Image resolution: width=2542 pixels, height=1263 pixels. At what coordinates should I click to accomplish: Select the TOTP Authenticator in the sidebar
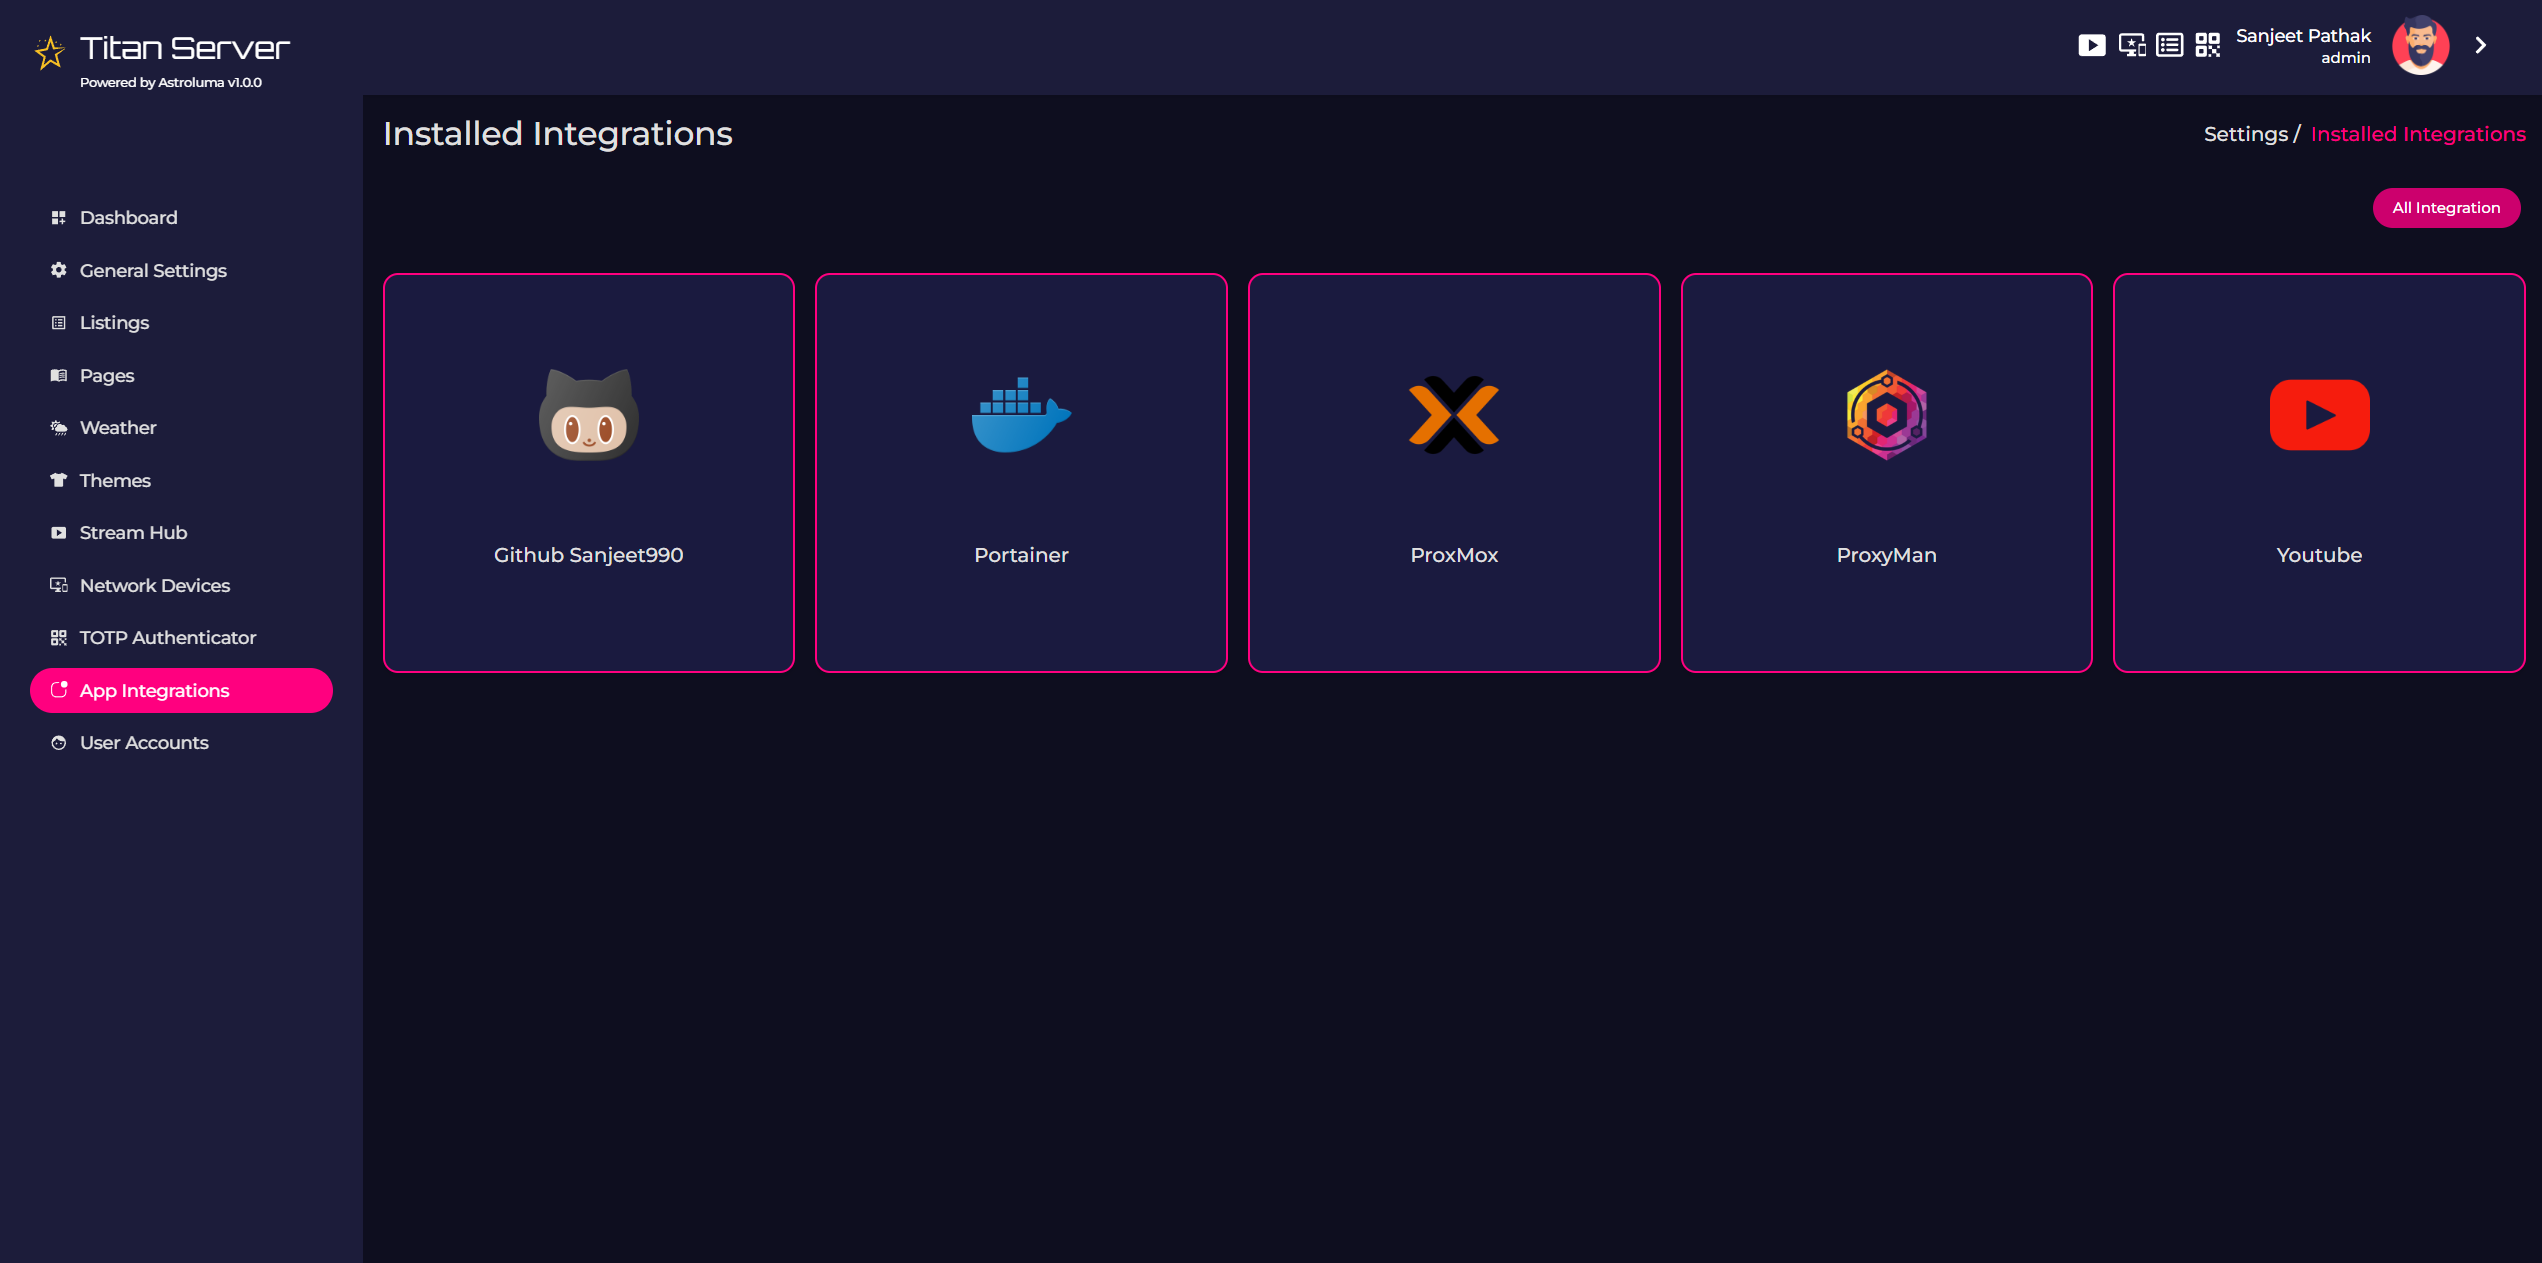(167, 637)
